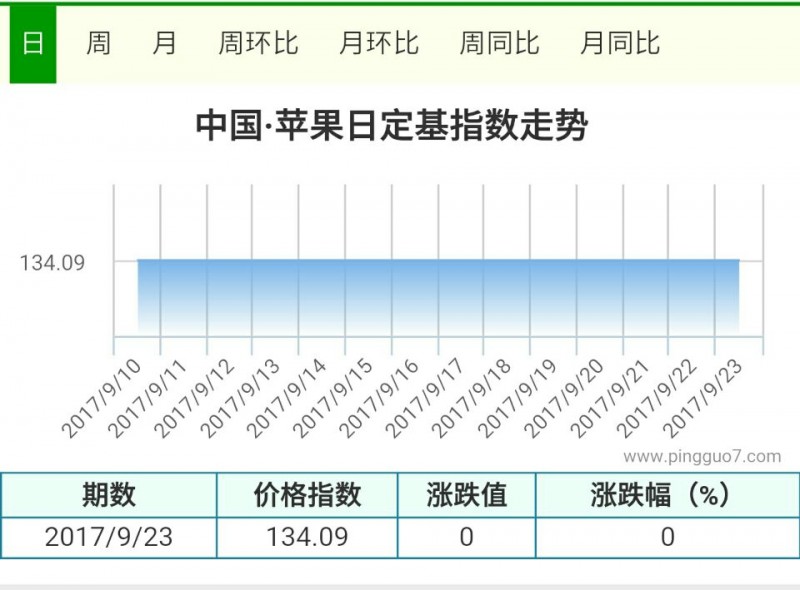Open the 周同比 tab
The width and height of the screenshot is (800, 590).
[x=499, y=43]
